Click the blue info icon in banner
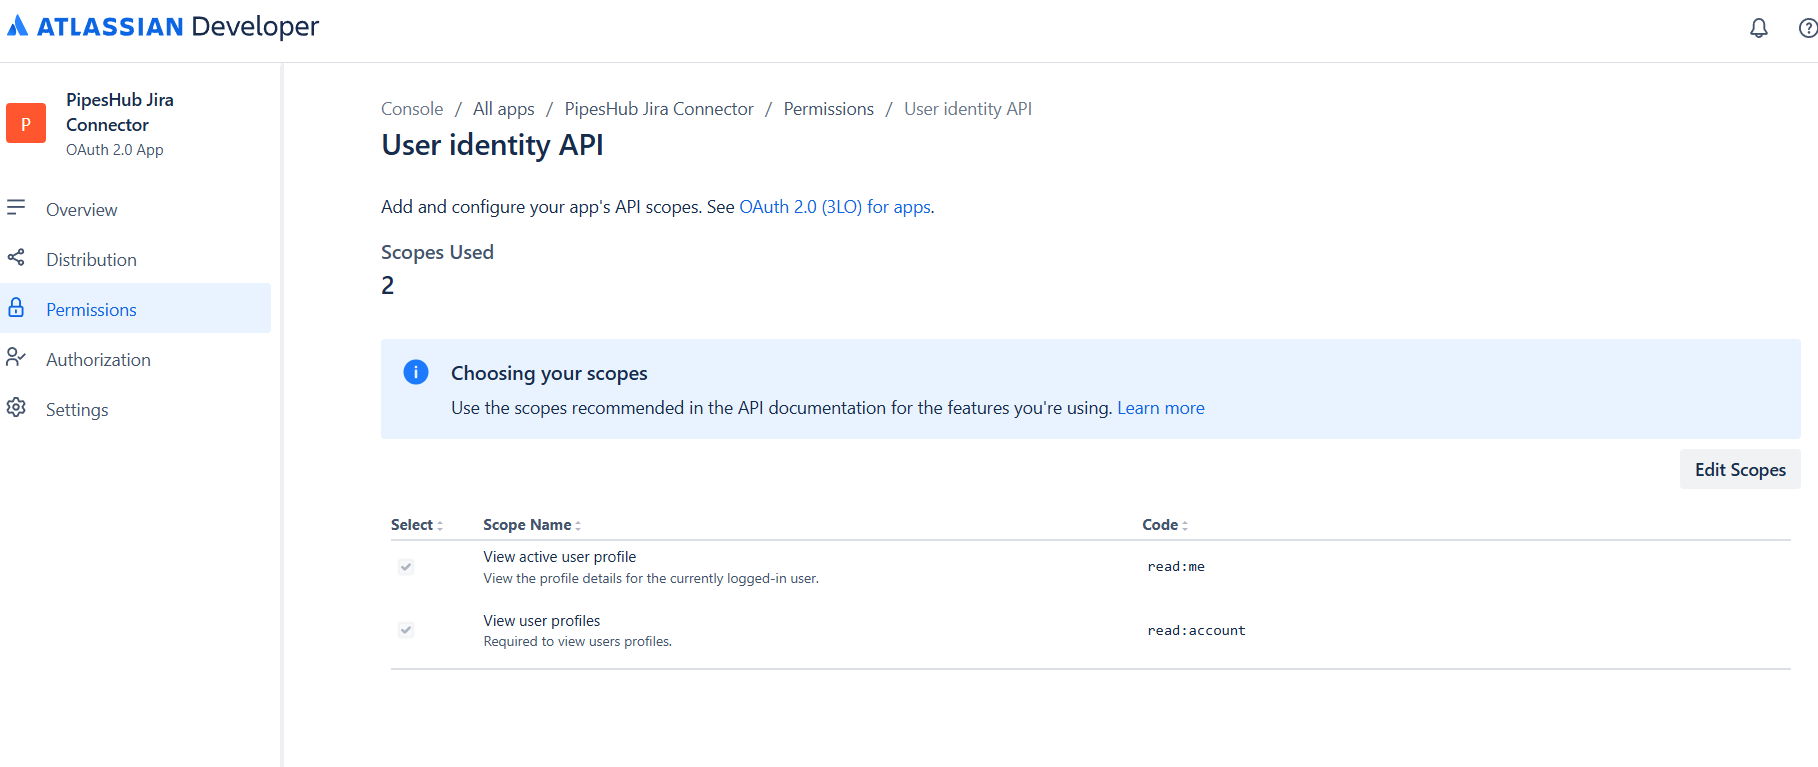The height and width of the screenshot is (767, 1818). pos(416,372)
